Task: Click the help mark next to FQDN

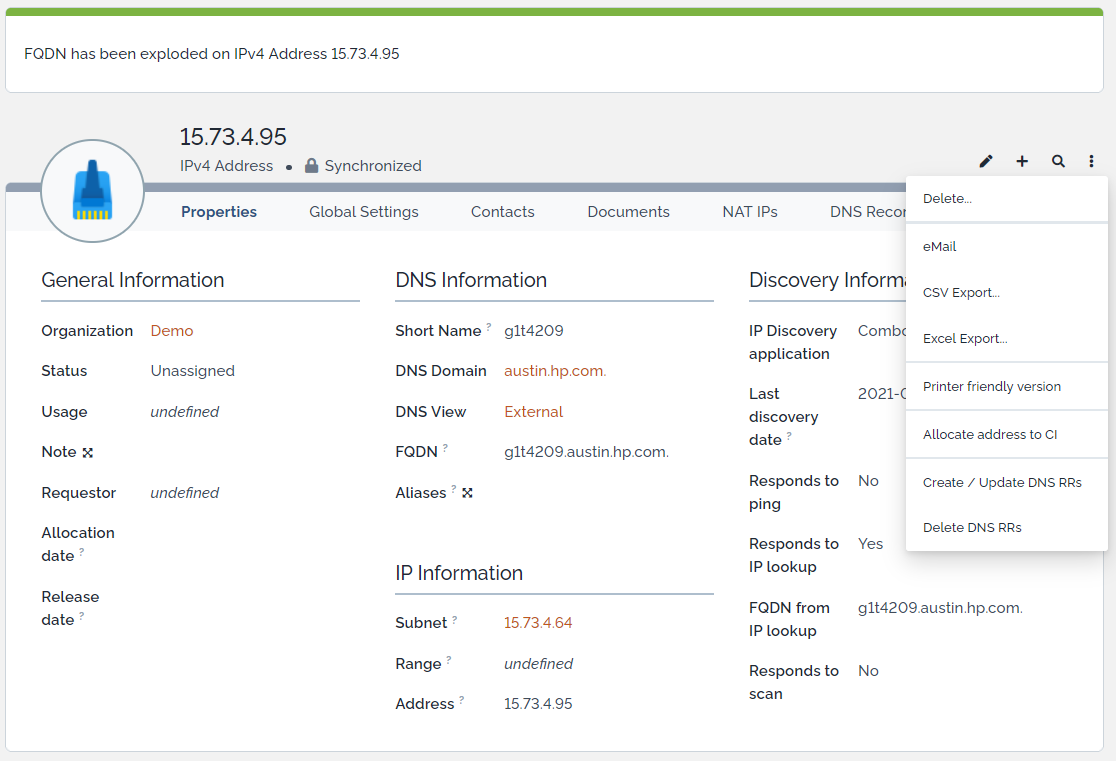Action: (x=445, y=449)
